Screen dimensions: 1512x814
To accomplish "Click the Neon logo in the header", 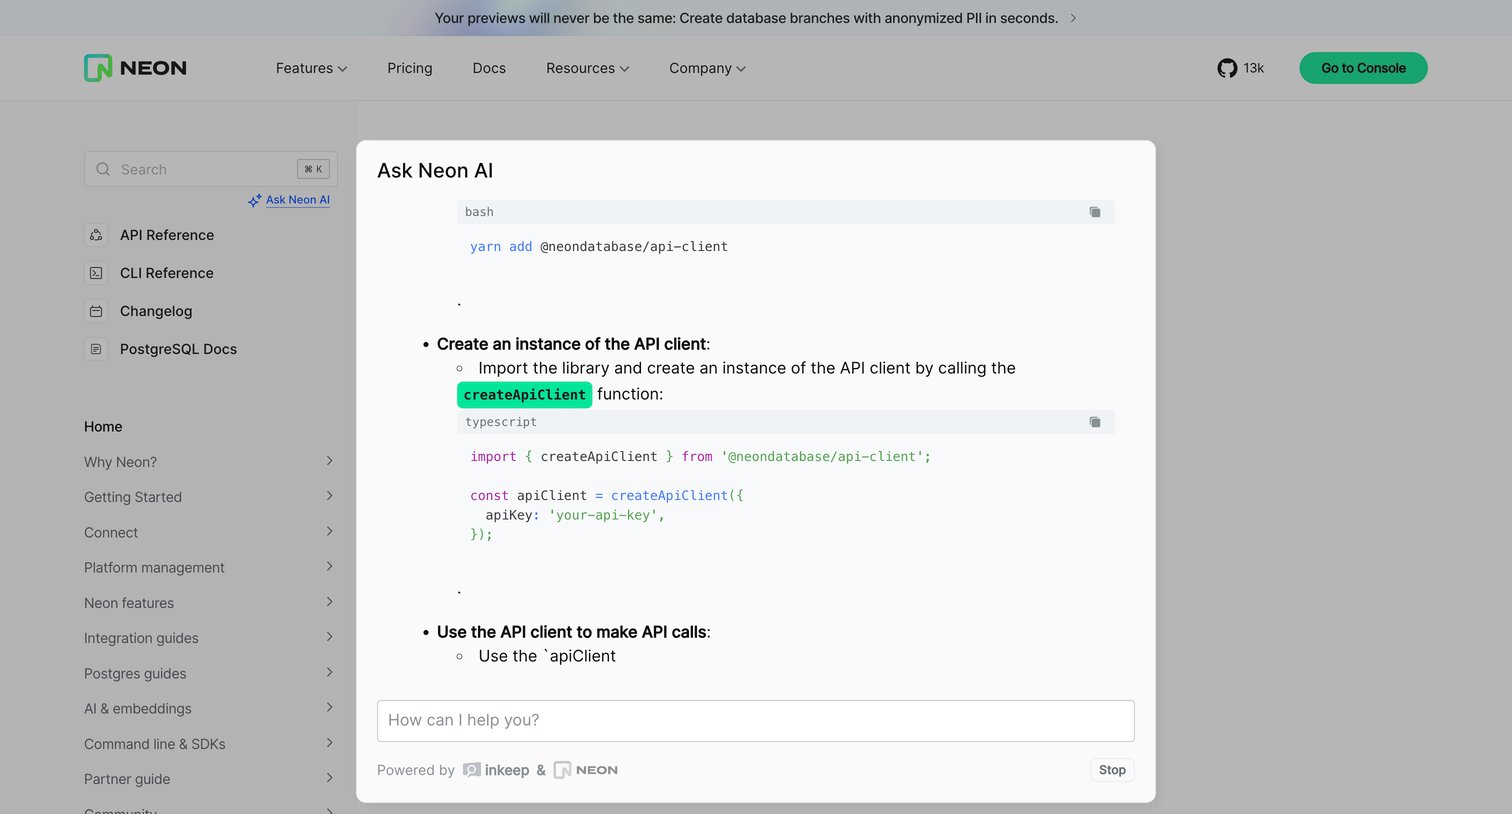I will pos(135,68).
